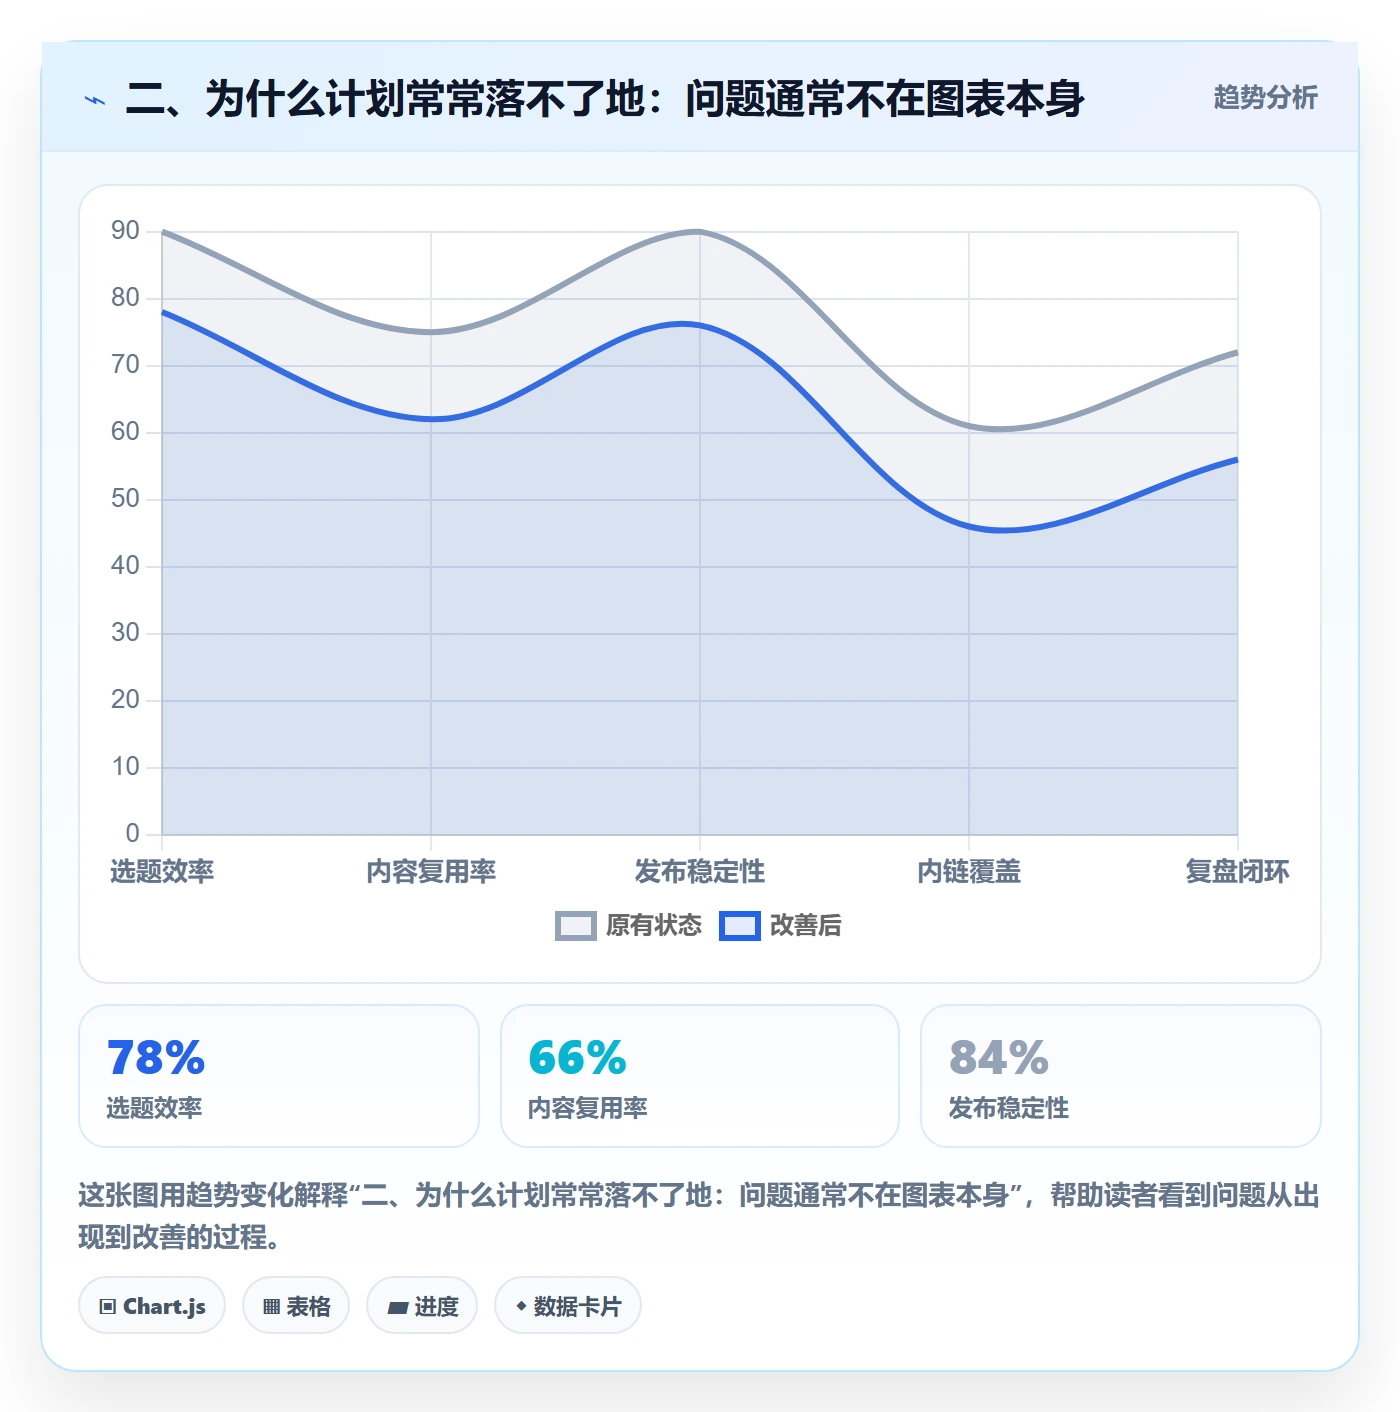Click the 内容复用率 label under 66%

588,1108
